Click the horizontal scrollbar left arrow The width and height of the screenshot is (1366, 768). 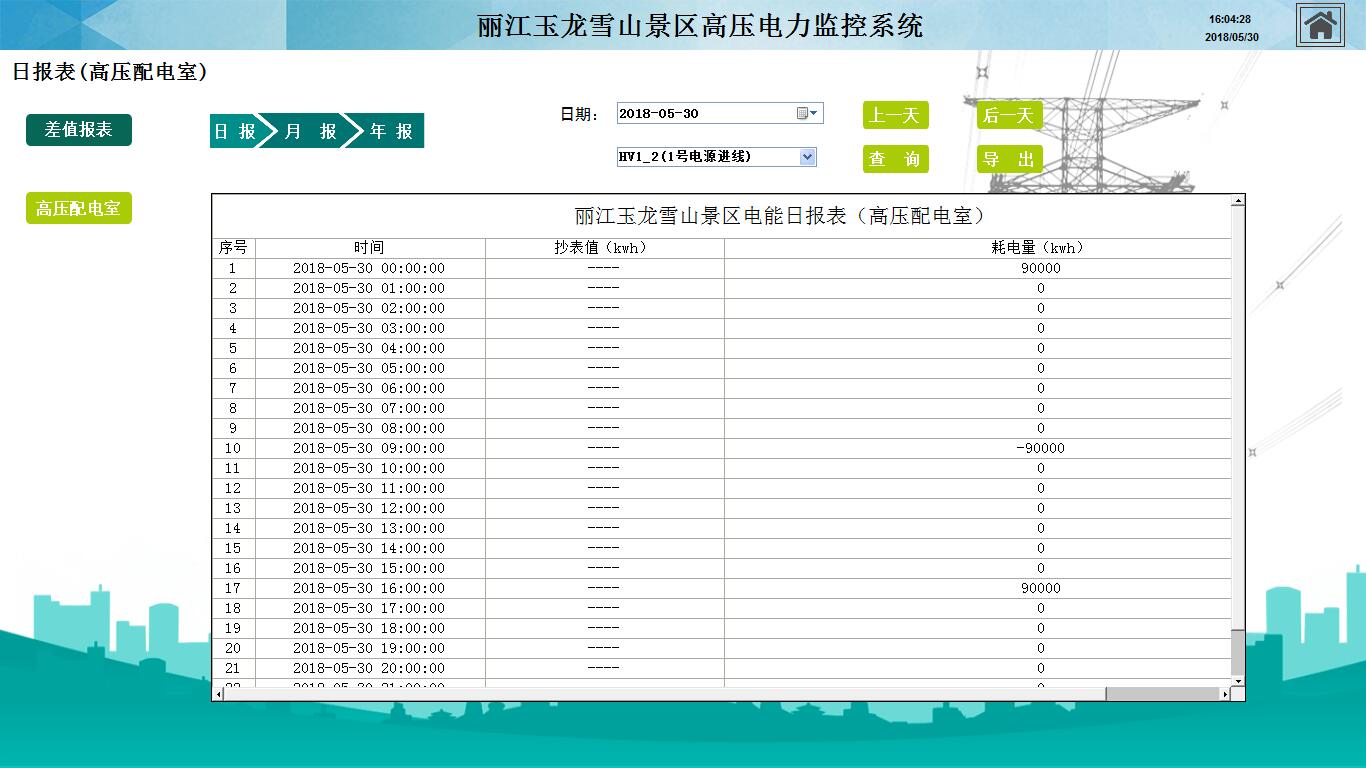click(x=218, y=693)
